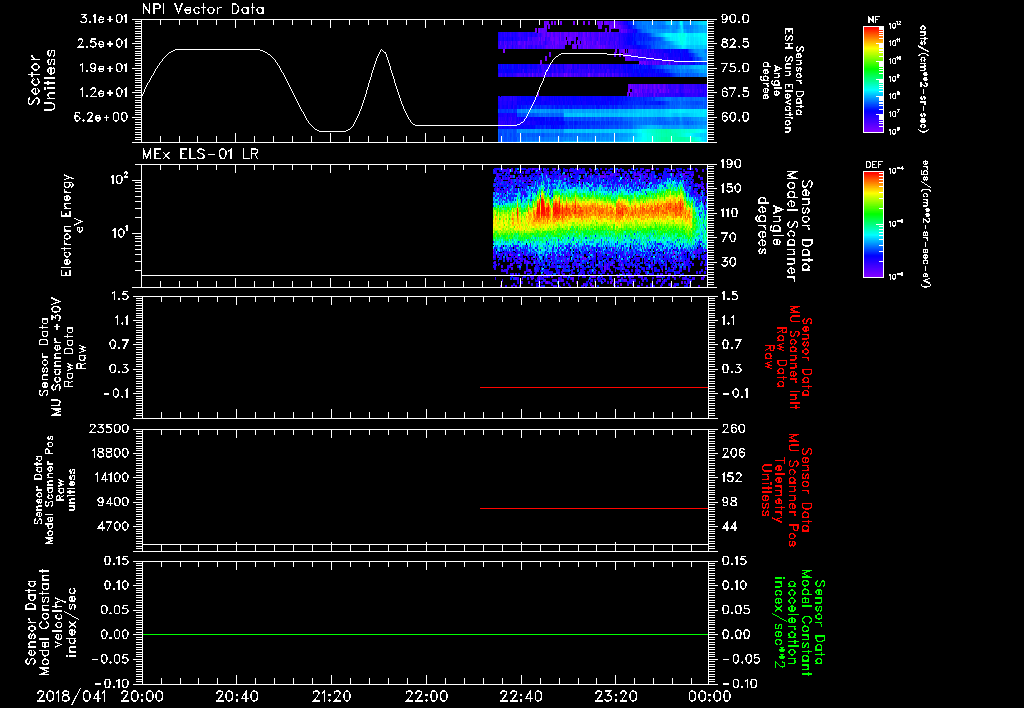The width and height of the screenshot is (1024, 708).
Task: Click the '44' telemetry tick label
Action: tap(729, 526)
